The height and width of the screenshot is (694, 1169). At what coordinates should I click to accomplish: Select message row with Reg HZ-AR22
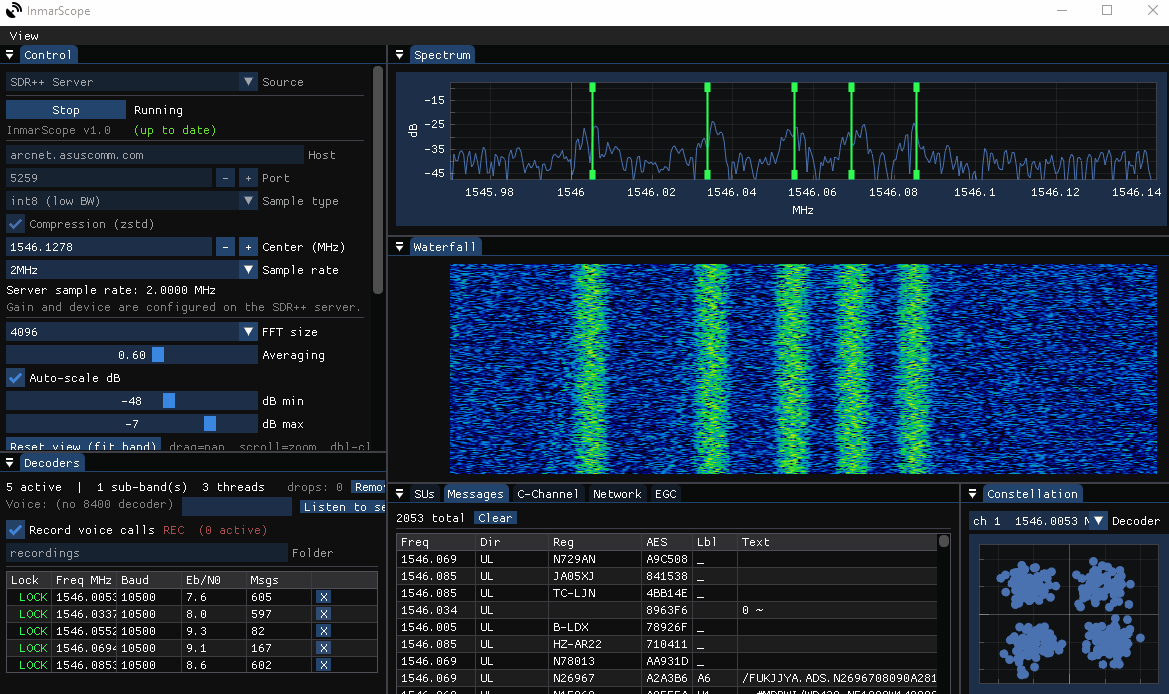667,644
